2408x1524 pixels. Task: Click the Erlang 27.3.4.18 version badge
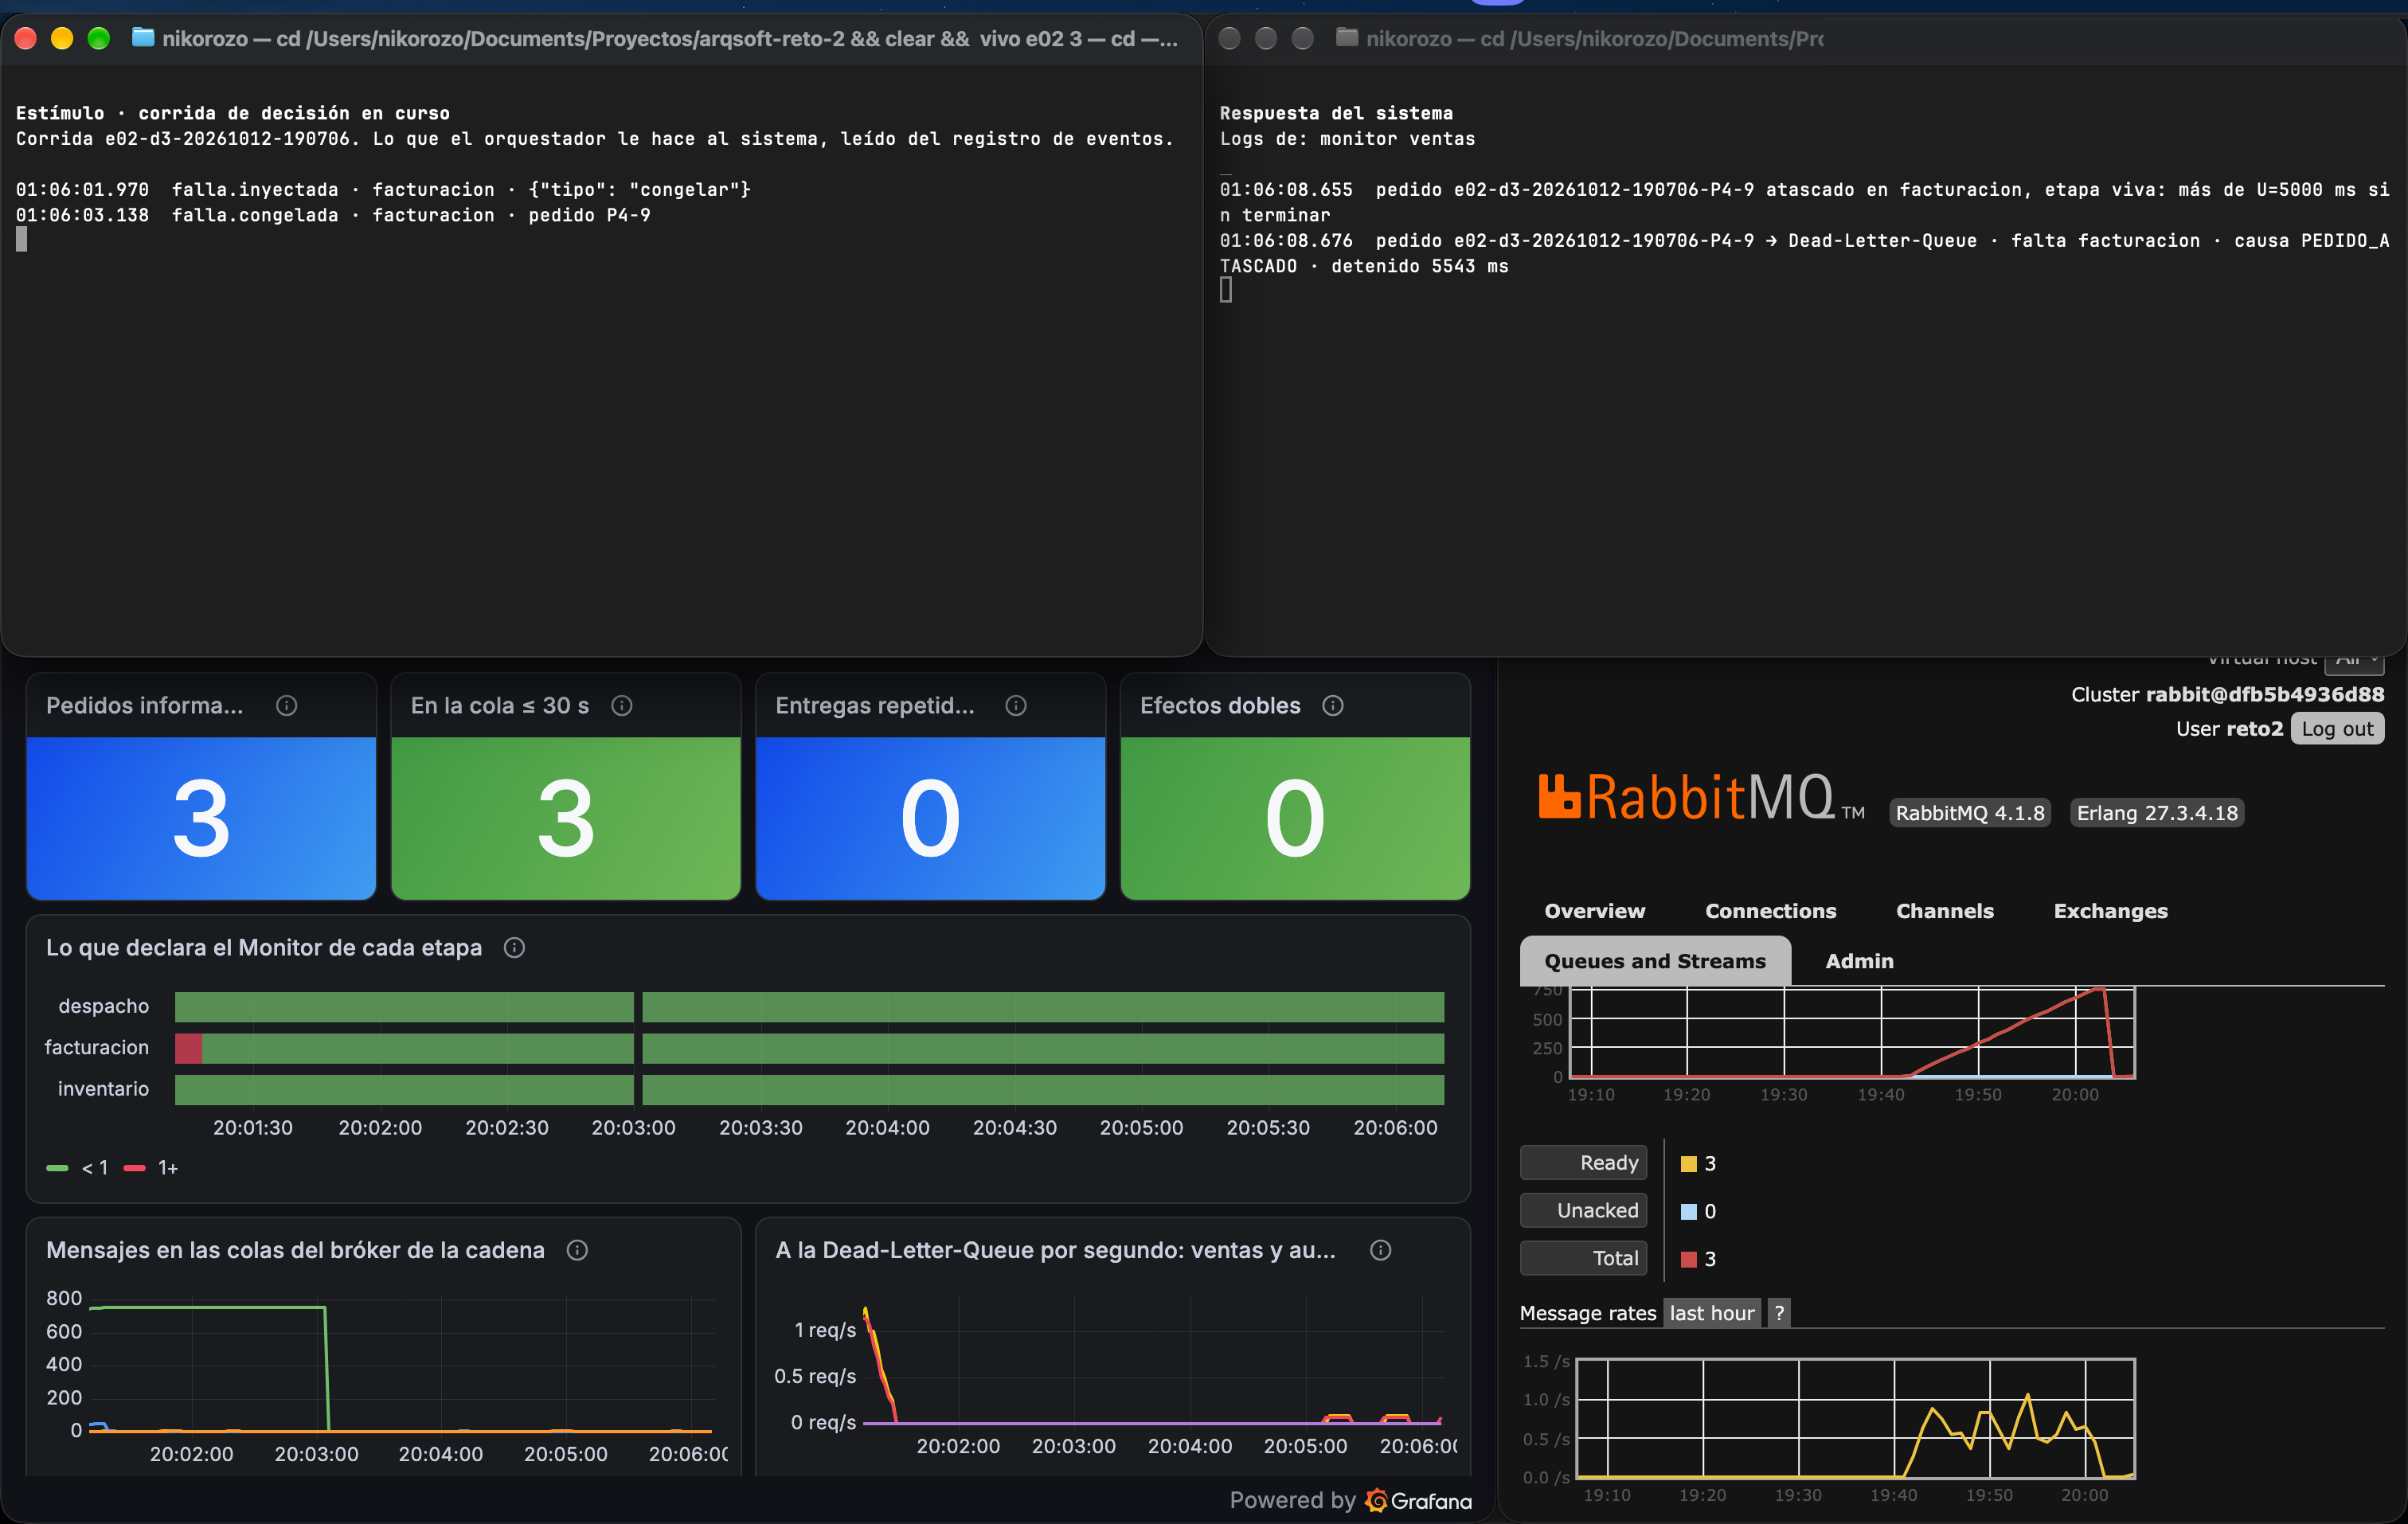[2157, 813]
